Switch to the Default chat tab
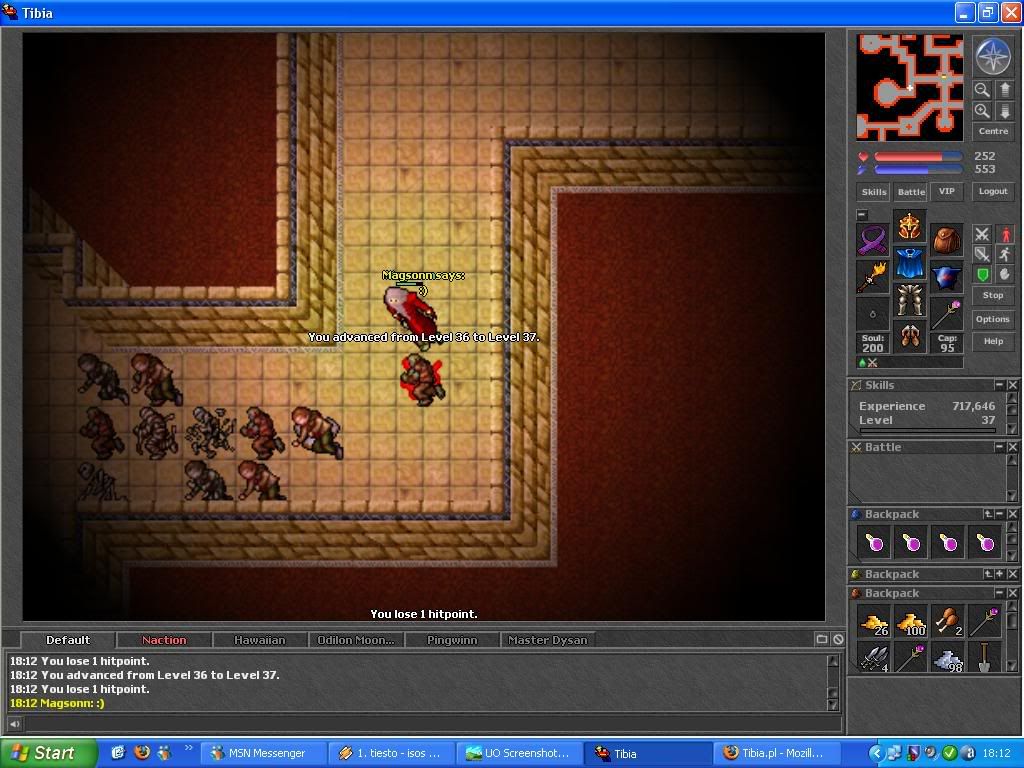The height and width of the screenshot is (768, 1024). [x=68, y=640]
